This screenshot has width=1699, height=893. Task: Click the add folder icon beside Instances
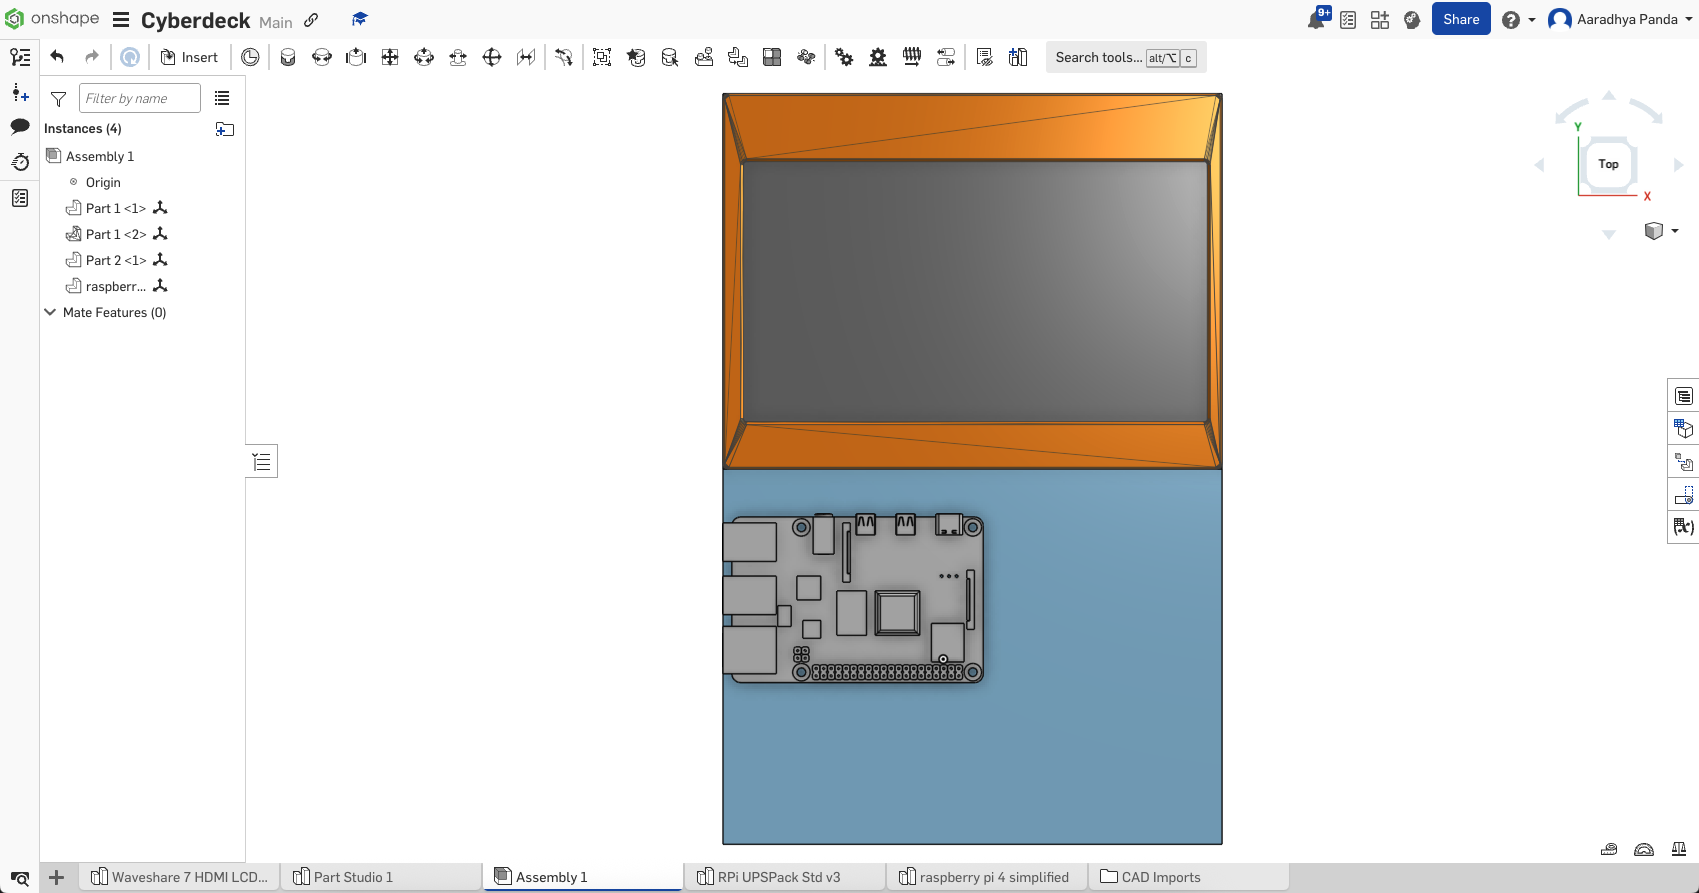point(225,129)
